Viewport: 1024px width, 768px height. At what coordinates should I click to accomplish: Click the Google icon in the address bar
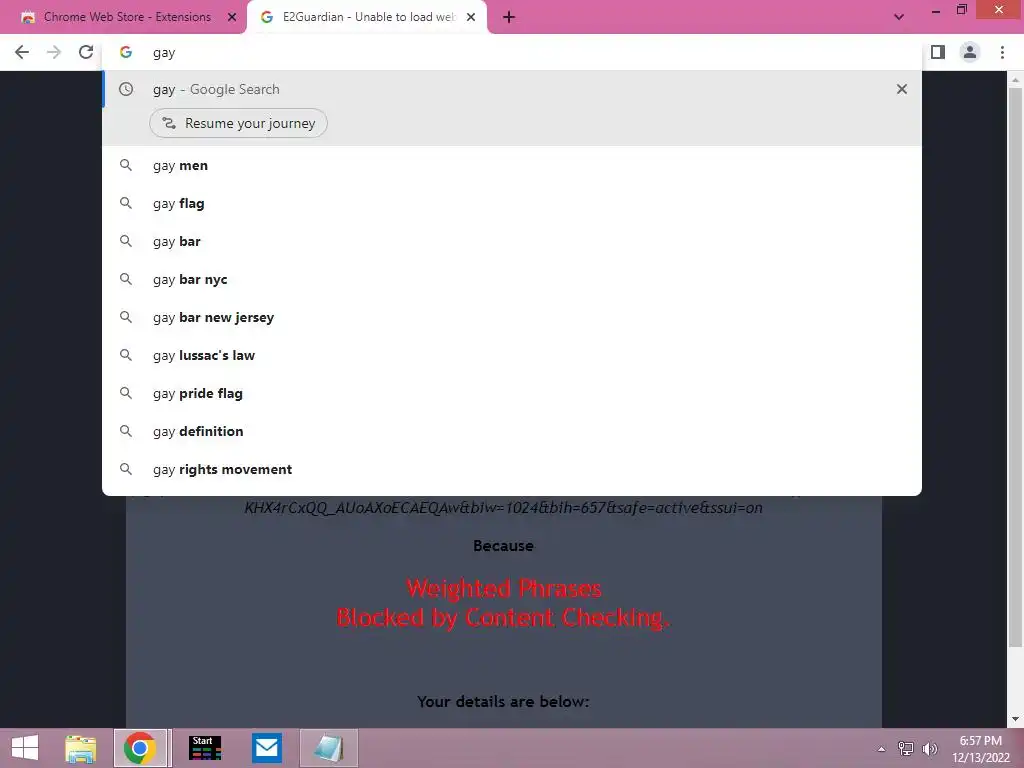tap(126, 52)
